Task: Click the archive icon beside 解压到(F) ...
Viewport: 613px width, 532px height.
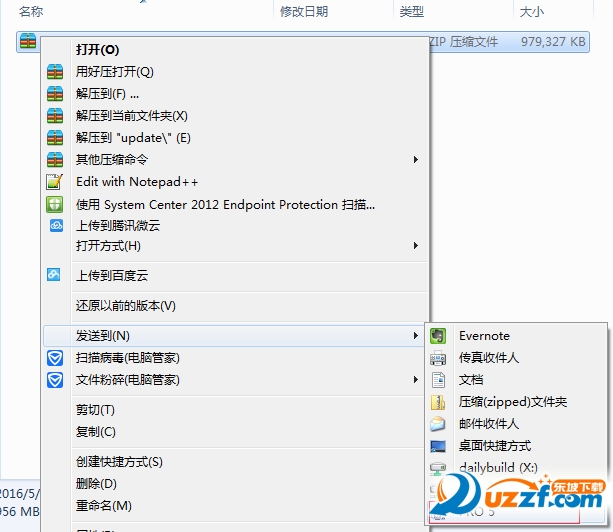Action: (55, 94)
